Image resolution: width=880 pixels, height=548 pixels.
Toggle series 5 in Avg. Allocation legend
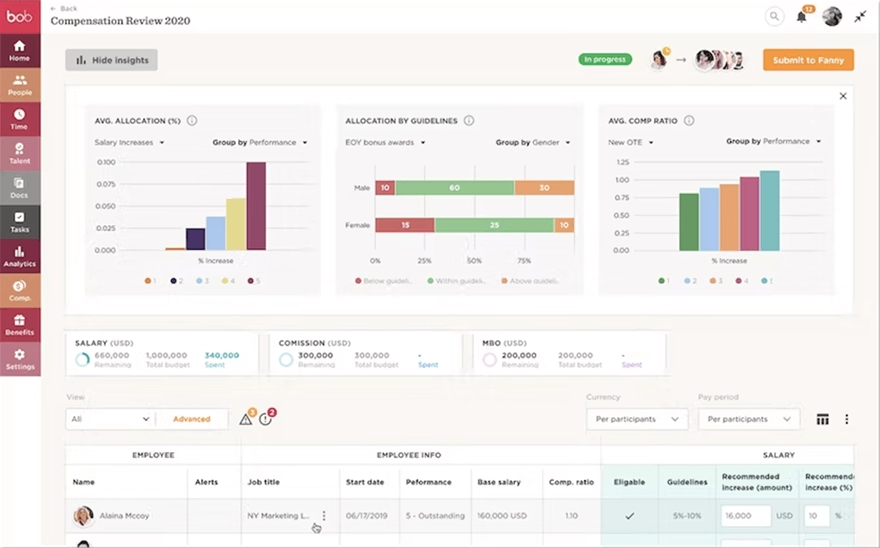(x=252, y=281)
